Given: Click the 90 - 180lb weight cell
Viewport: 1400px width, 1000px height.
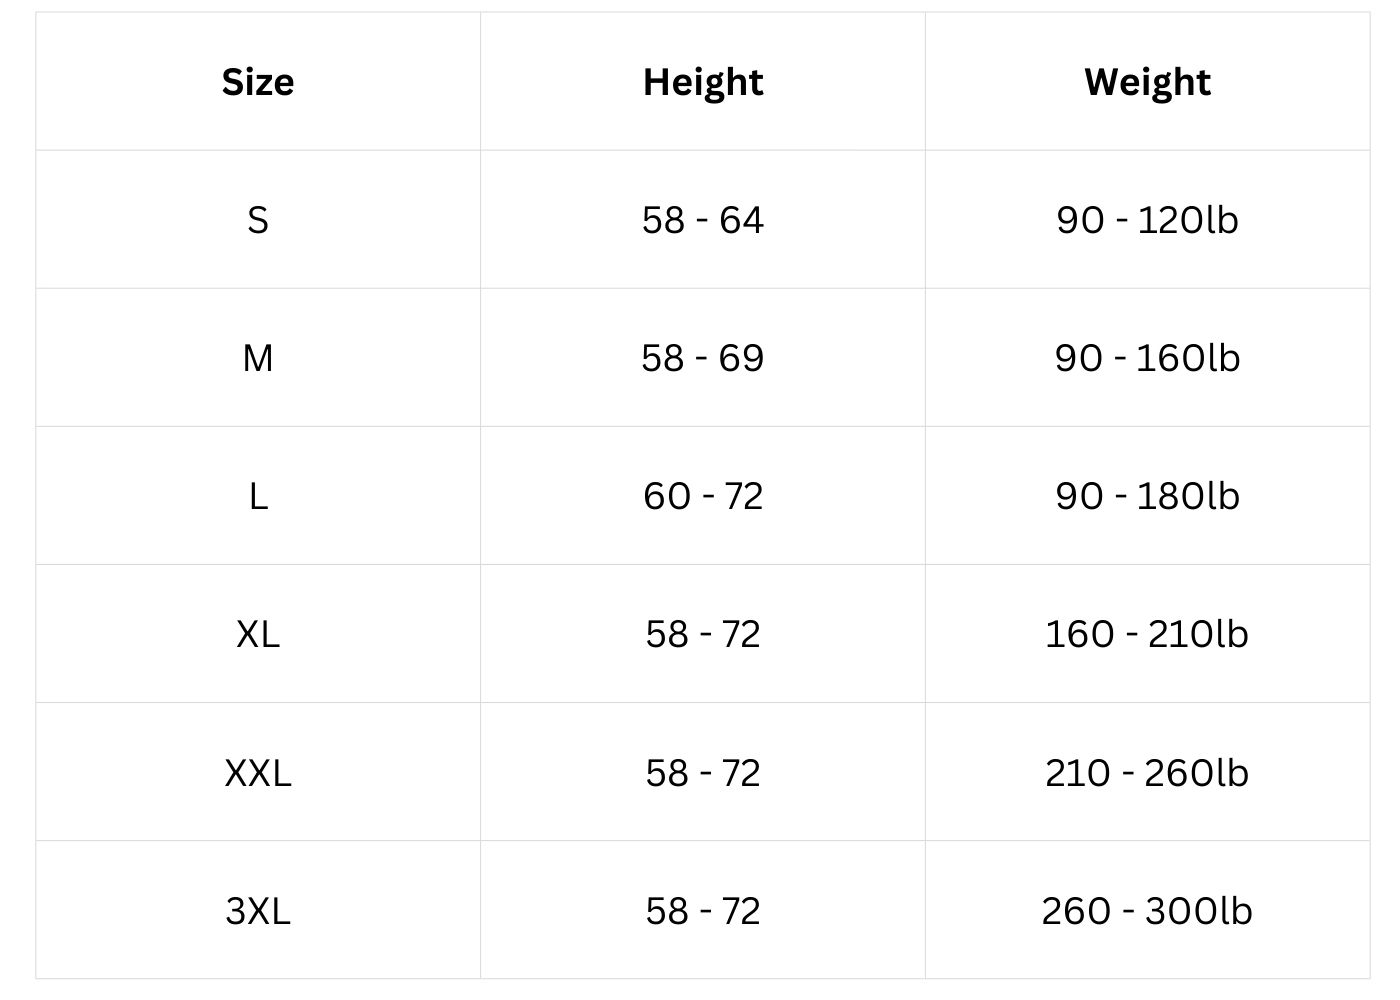Looking at the screenshot, I should click(x=1147, y=496).
